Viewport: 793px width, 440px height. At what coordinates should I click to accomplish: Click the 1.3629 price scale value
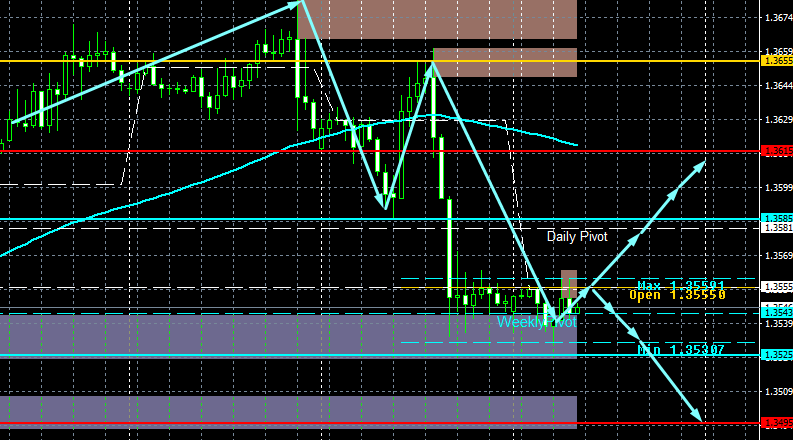778,120
